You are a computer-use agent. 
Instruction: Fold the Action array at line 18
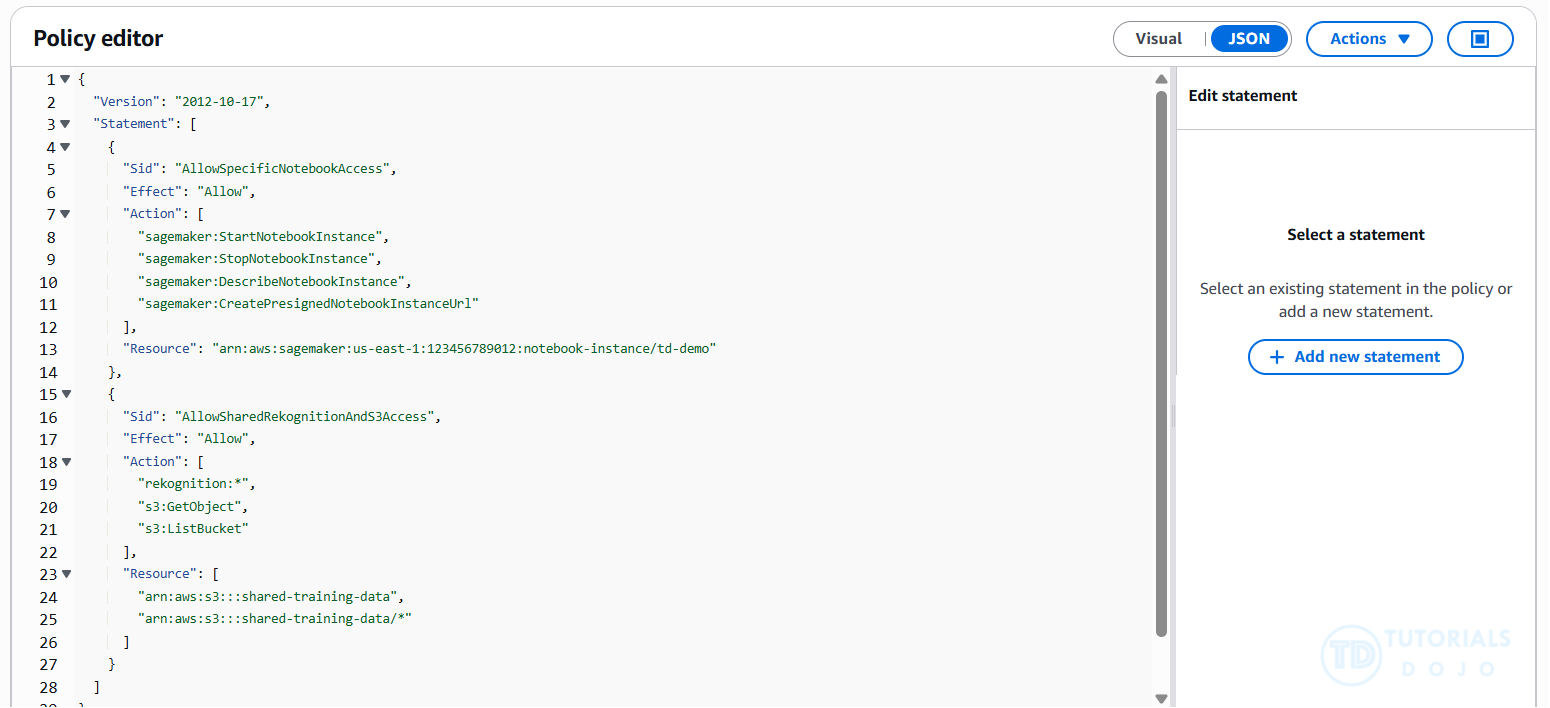click(x=65, y=462)
